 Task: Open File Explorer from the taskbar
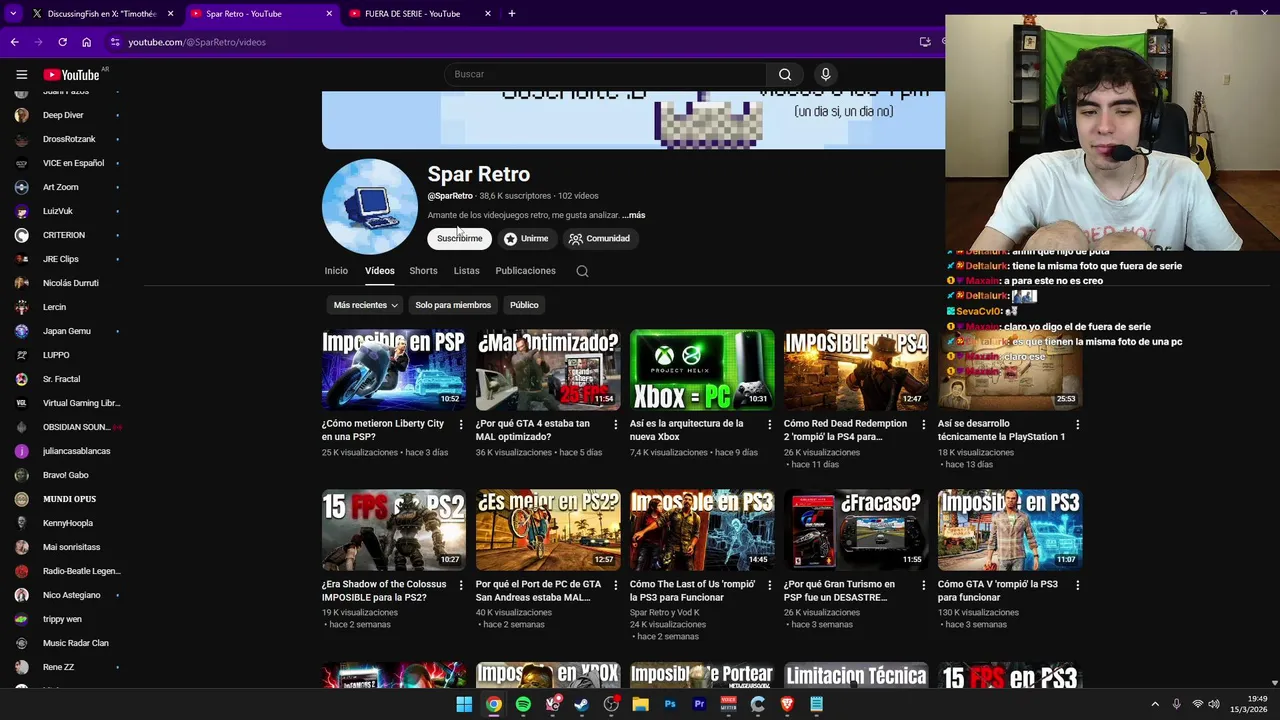point(640,704)
